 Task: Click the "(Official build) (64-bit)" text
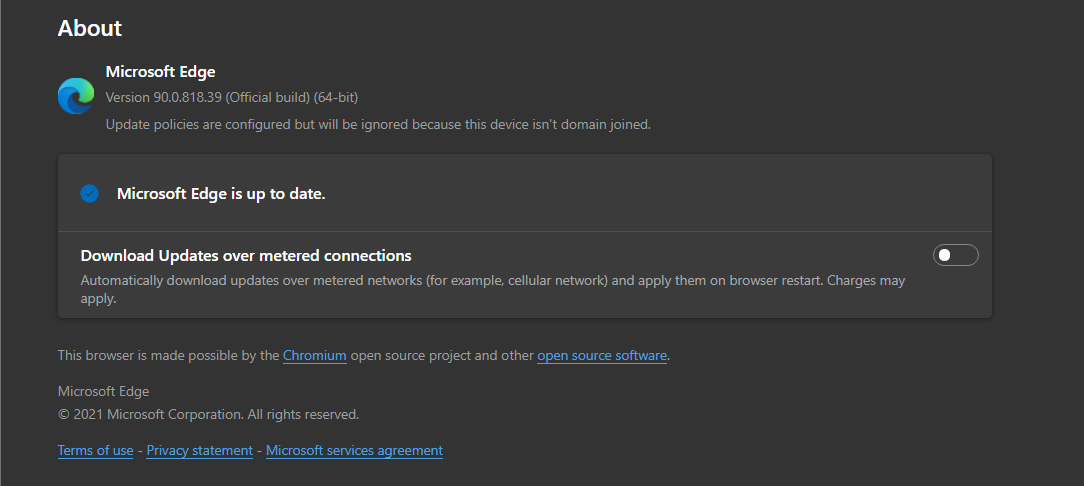(x=292, y=97)
